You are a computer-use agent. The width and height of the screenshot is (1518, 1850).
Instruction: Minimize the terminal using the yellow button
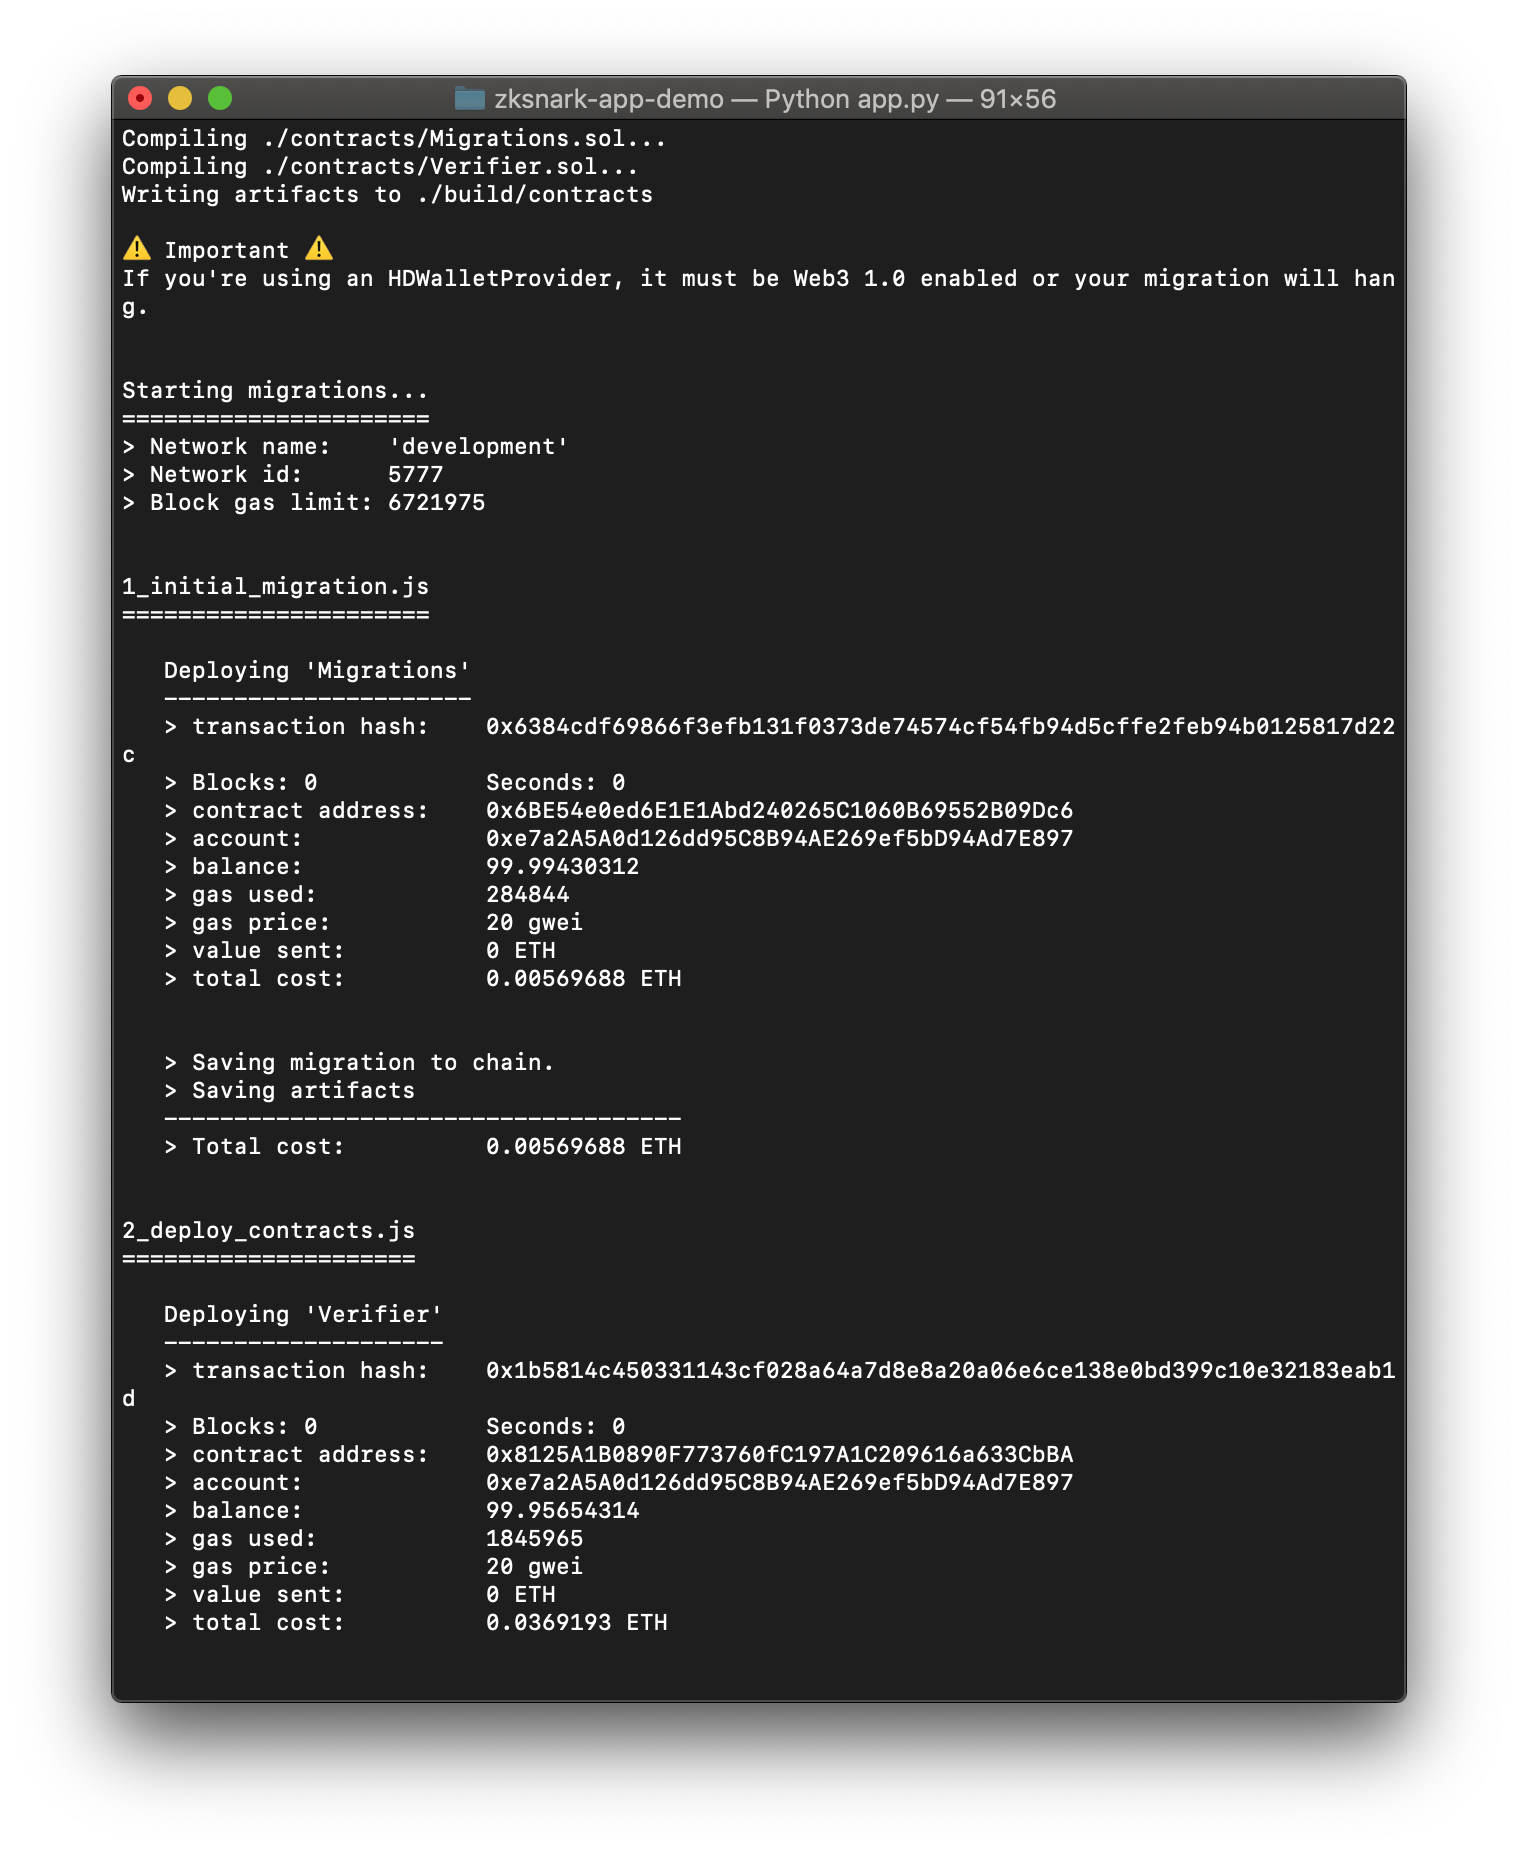[x=180, y=98]
